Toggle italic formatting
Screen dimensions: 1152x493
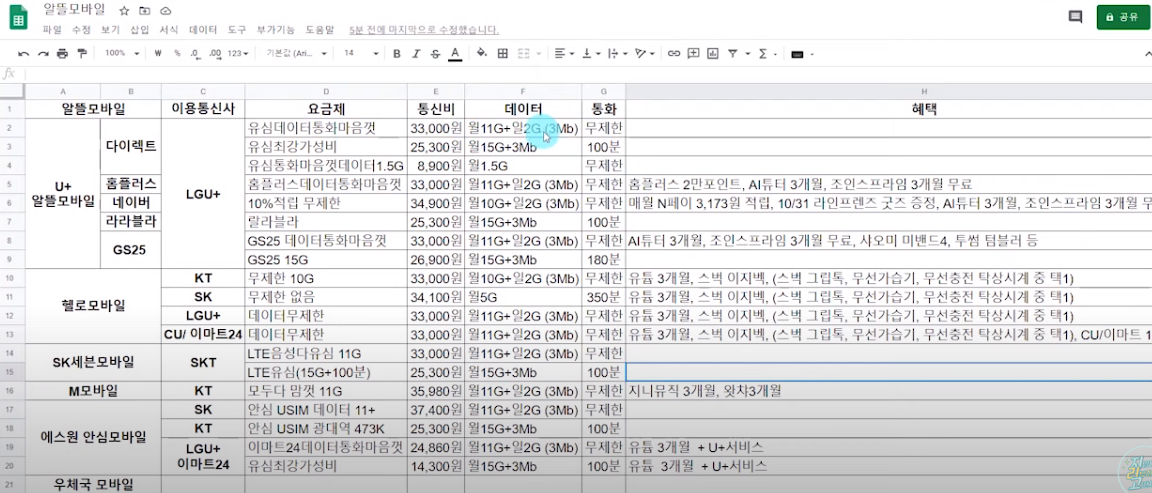pos(416,54)
